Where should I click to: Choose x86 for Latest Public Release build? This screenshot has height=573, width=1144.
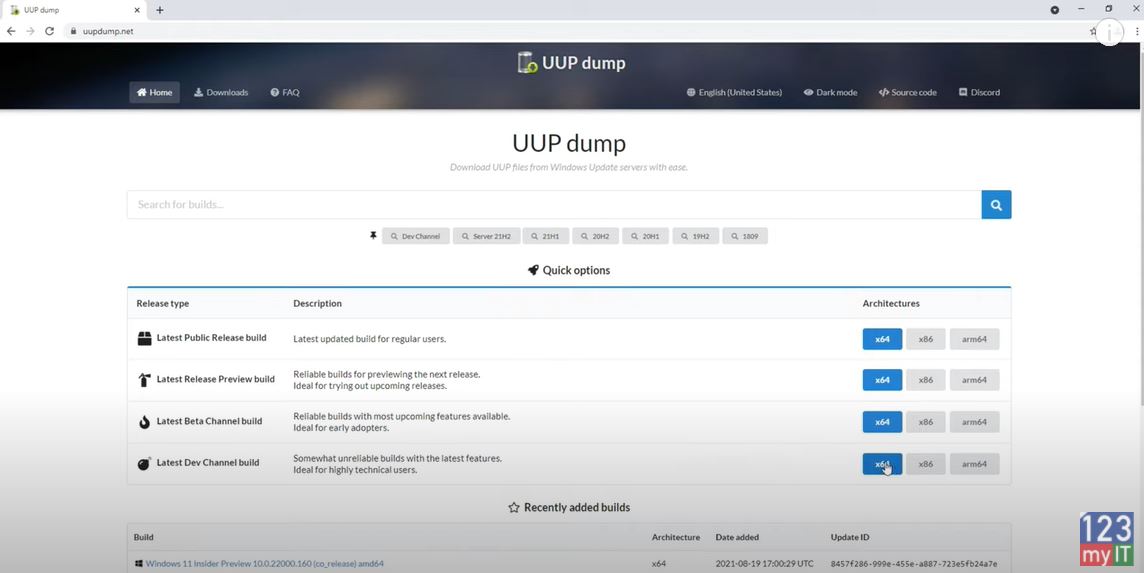(926, 339)
